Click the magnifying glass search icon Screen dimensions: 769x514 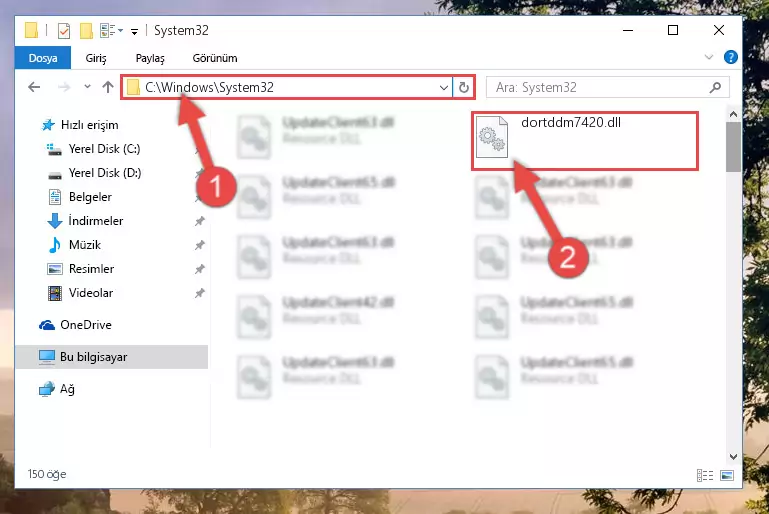[715, 88]
